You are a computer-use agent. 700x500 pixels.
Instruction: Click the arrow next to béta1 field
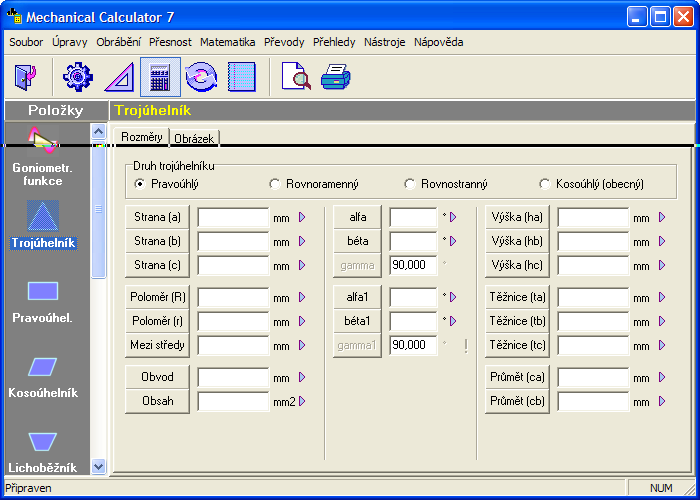tap(453, 321)
